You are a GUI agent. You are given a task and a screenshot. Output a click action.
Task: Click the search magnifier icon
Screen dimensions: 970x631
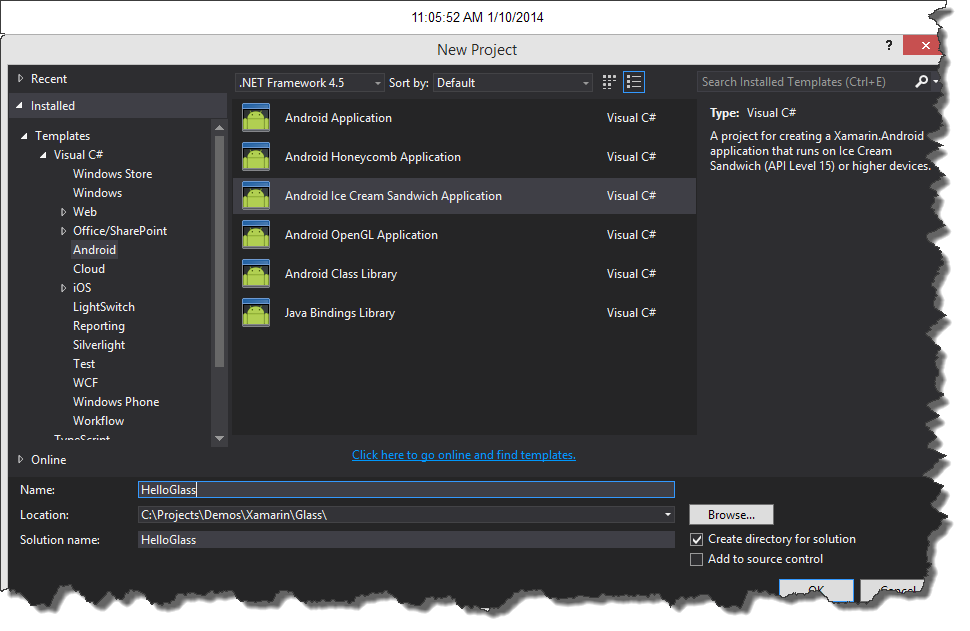pos(921,81)
